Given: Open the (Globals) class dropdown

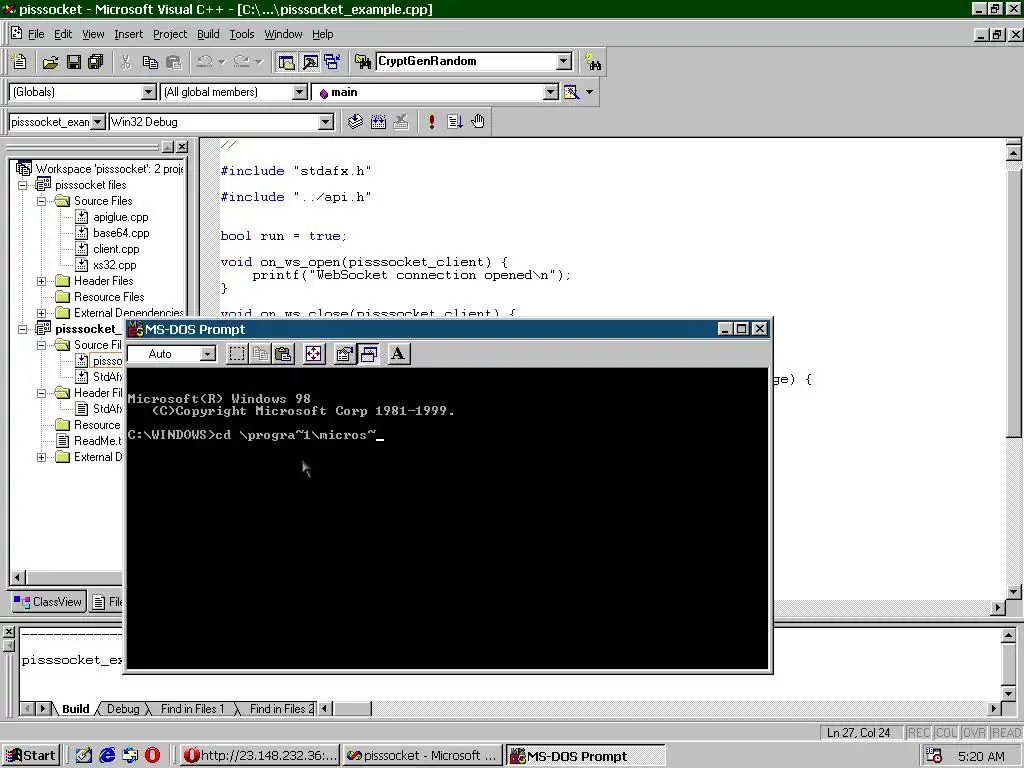Looking at the screenshot, I should point(149,92).
